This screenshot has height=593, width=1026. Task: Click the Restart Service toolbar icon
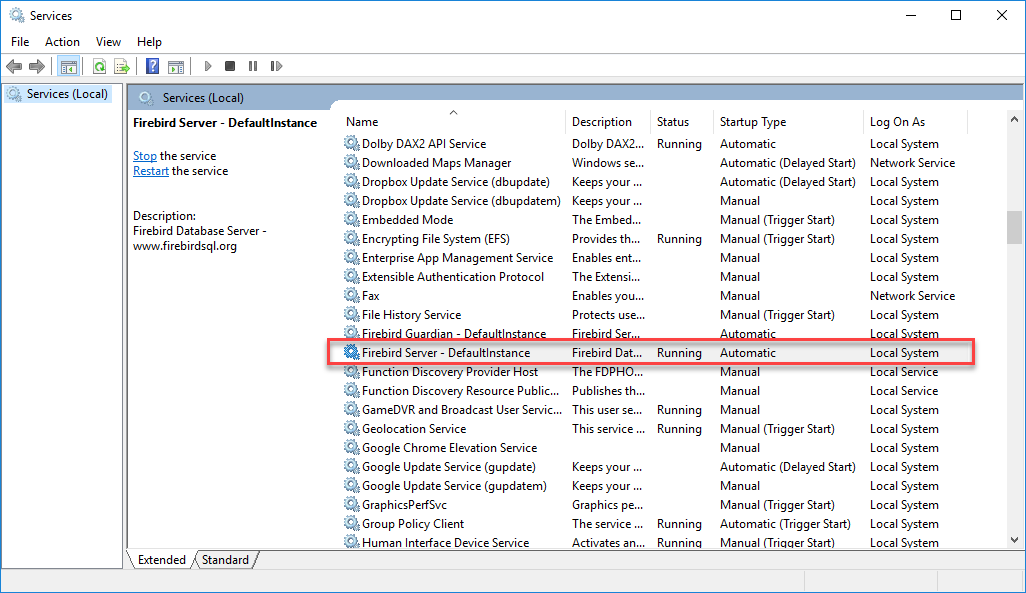click(275, 66)
